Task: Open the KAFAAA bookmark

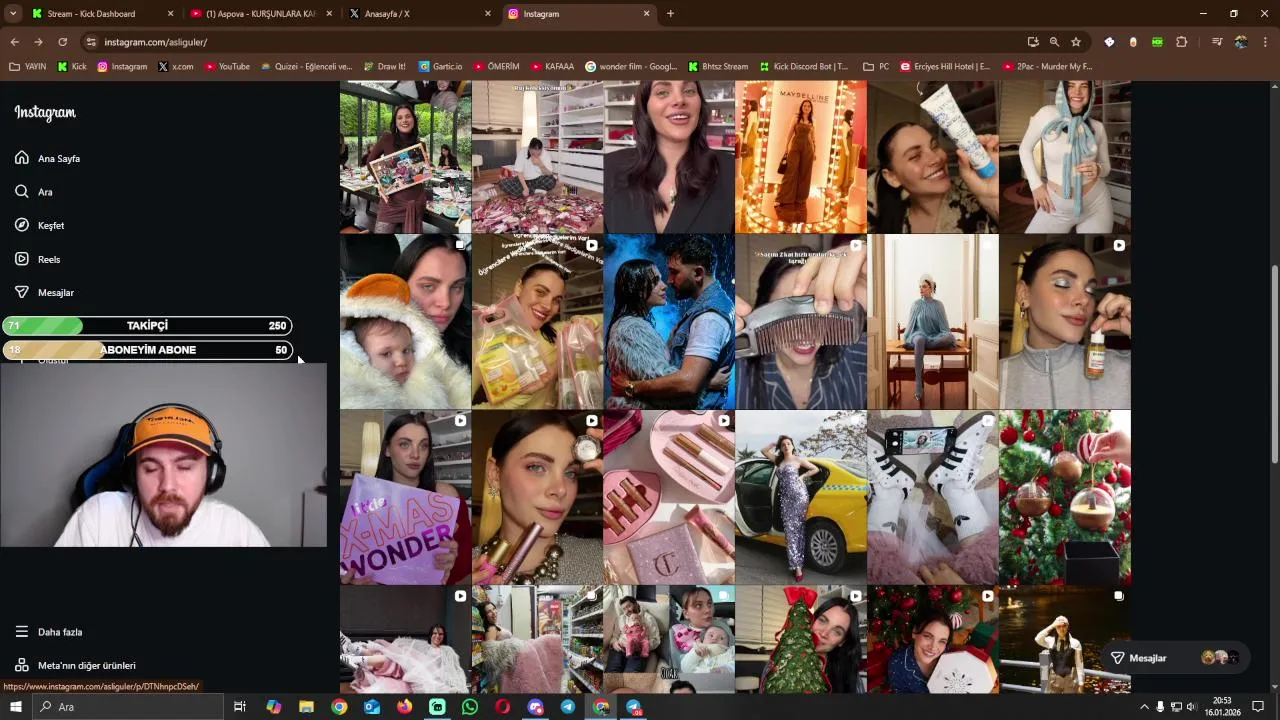Action: click(551, 67)
